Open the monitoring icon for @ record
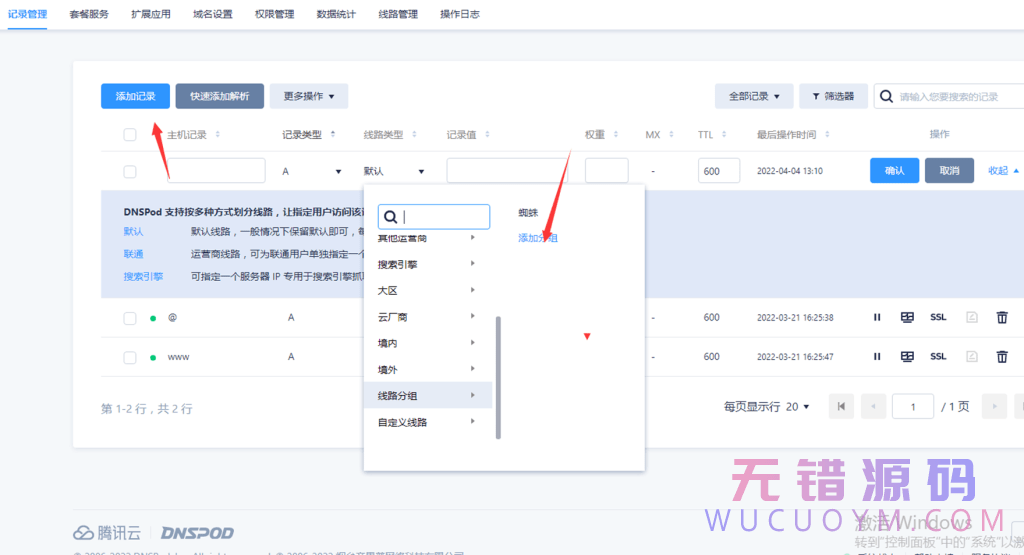The width and height of the screenshot is (1024, 555). point(907,317)
